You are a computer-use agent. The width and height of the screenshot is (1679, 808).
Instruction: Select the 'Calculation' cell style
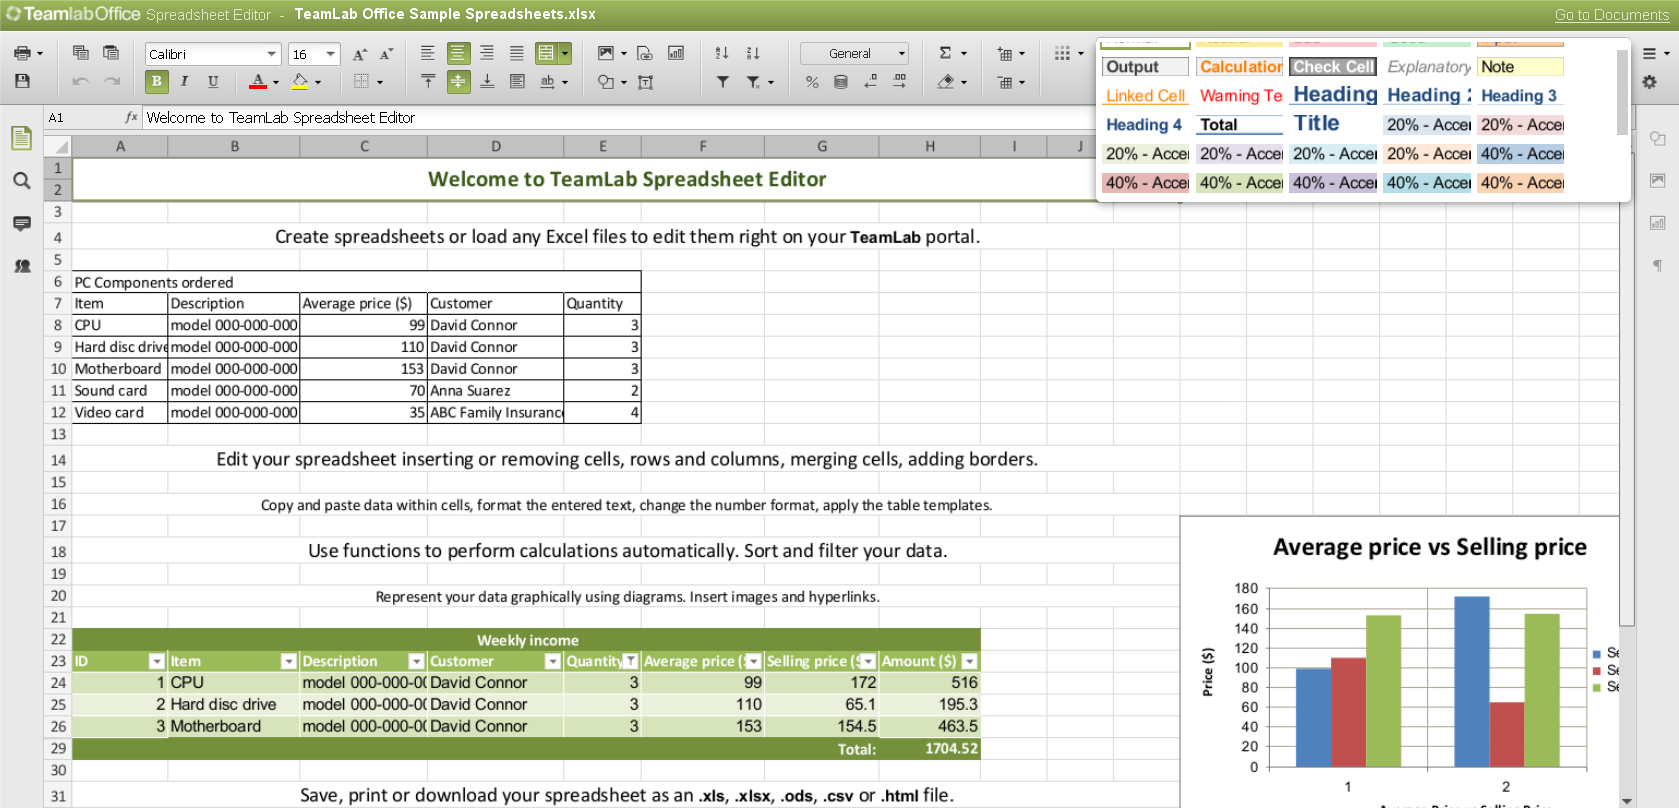pyautogui.click(x=1240, y=67)
